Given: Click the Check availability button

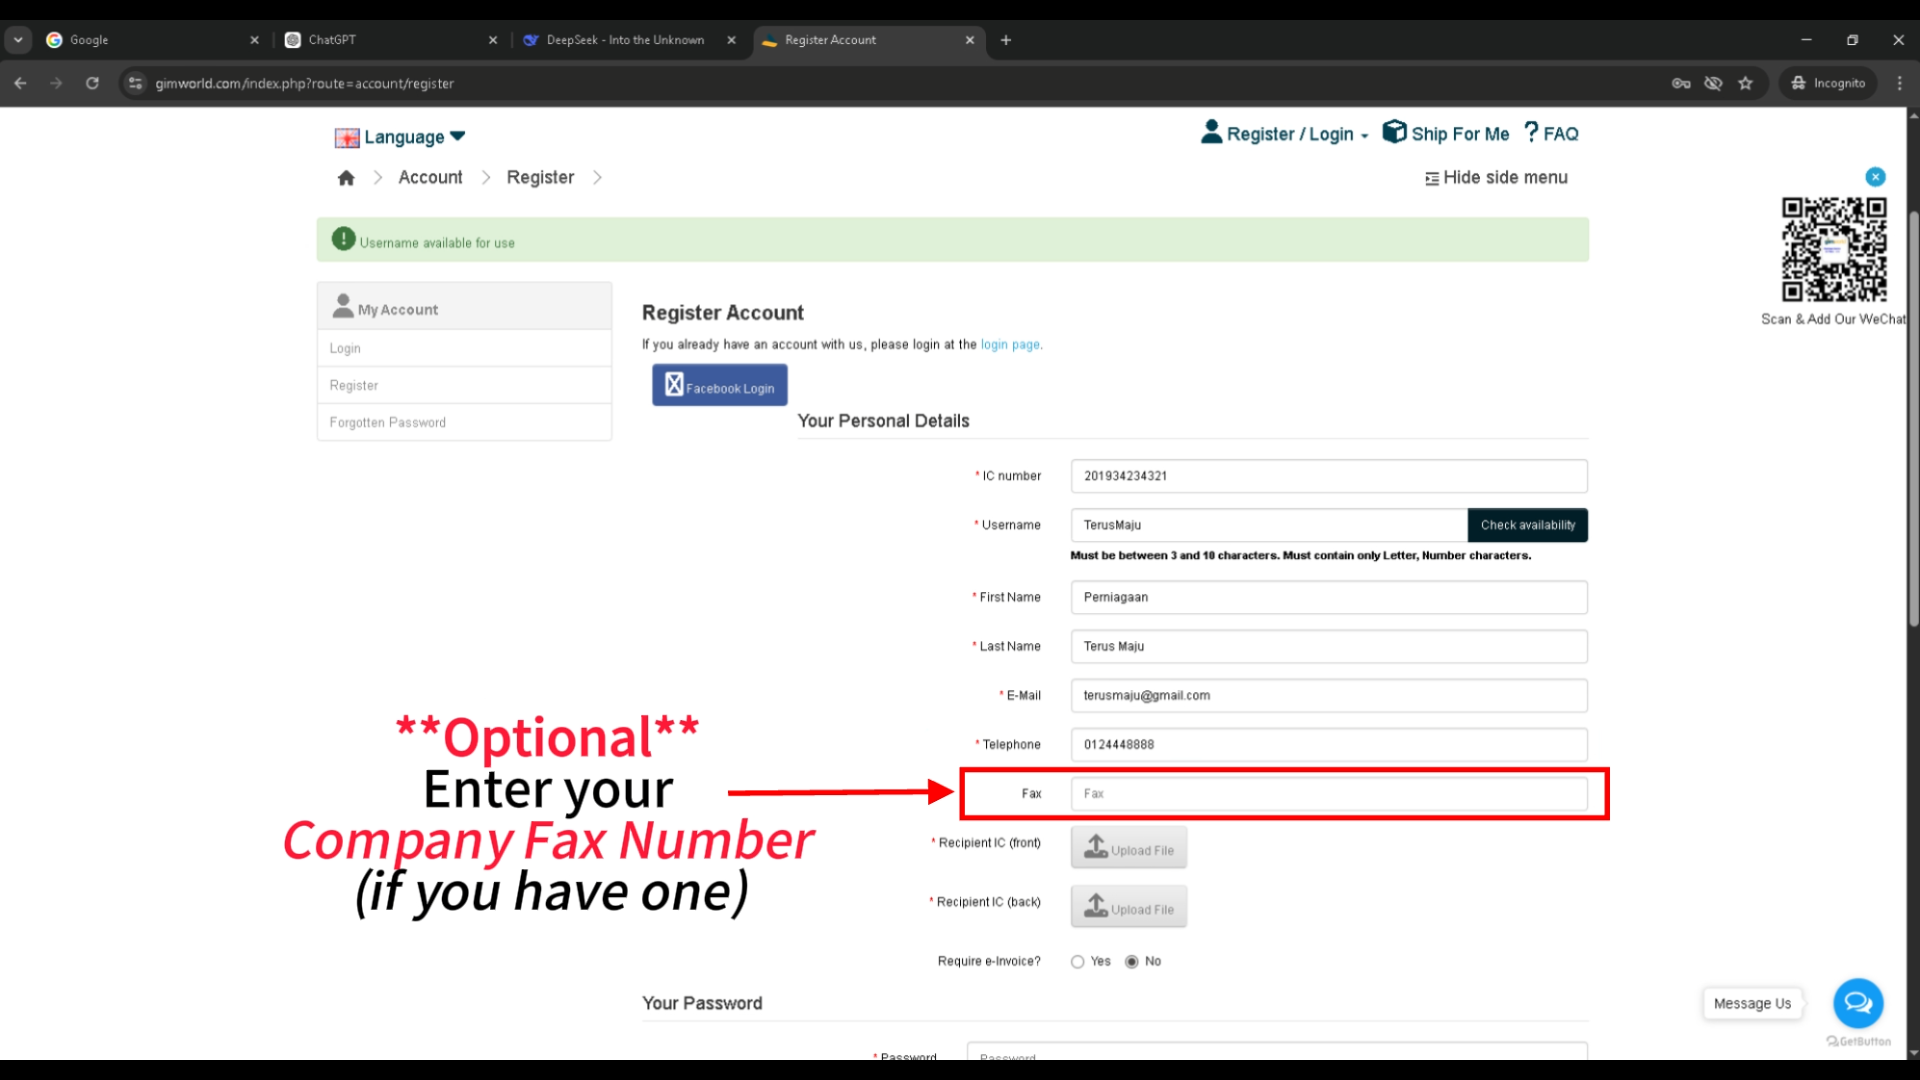Looking at the screenshot, I should click(1527, 525).
